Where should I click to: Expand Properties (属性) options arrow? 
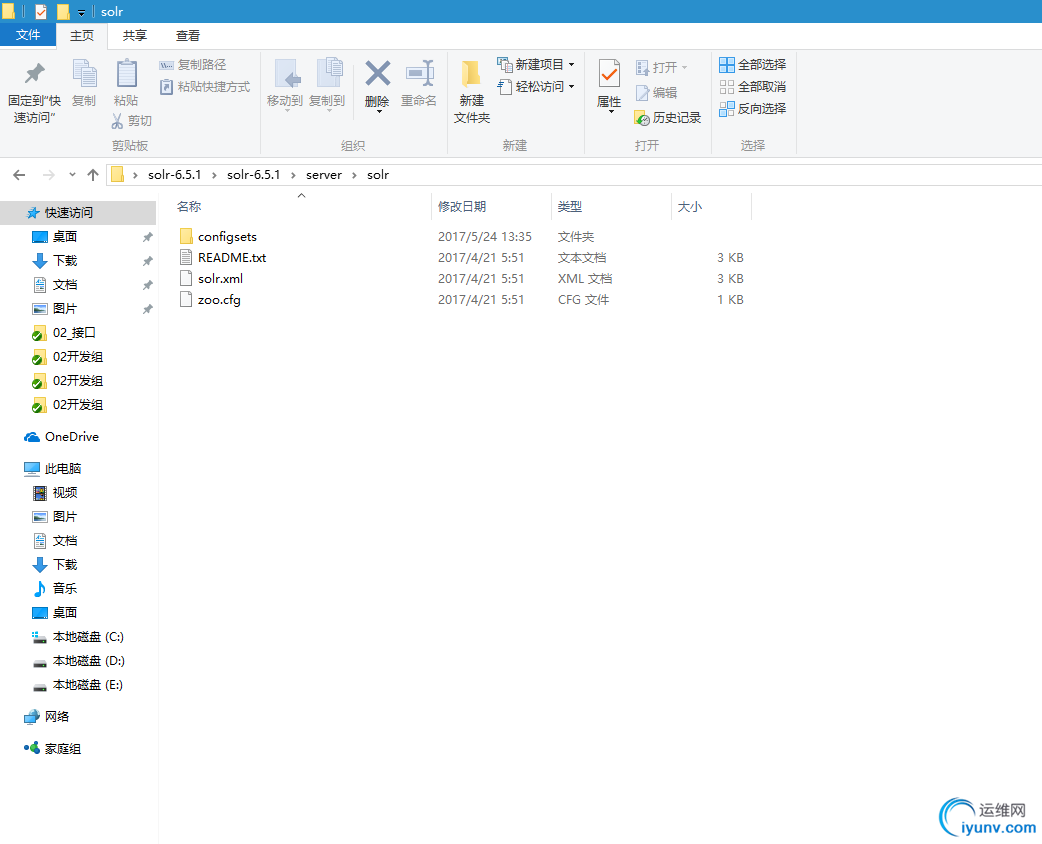pos(611,112)
